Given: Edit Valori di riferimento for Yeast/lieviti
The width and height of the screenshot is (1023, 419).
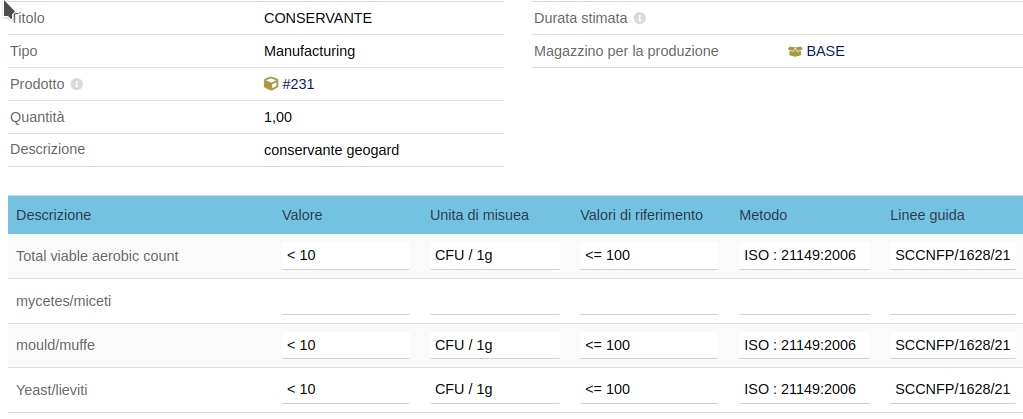Looking at the screenshot, I should point(649,390).
